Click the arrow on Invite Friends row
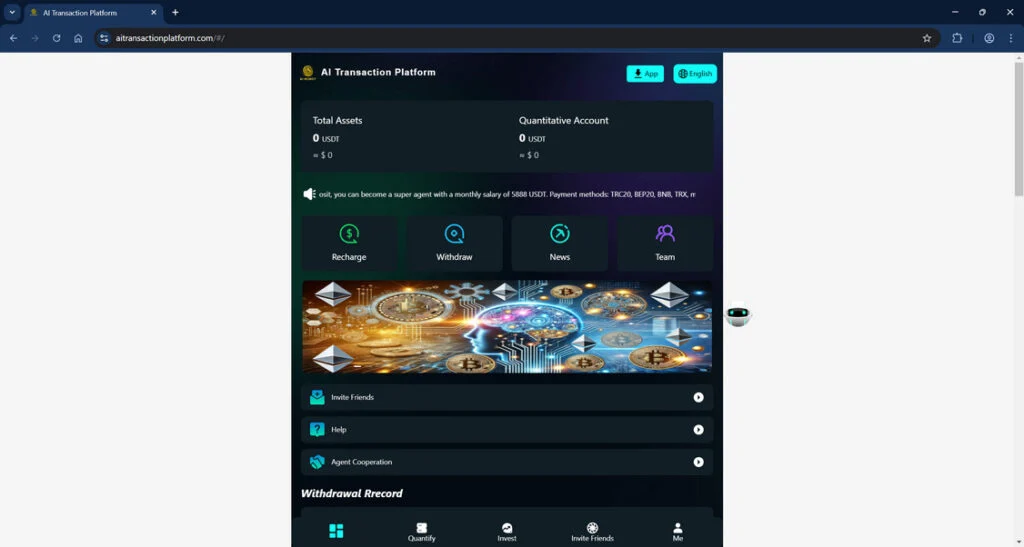1024x547 pixels. (x=698, y=397)
